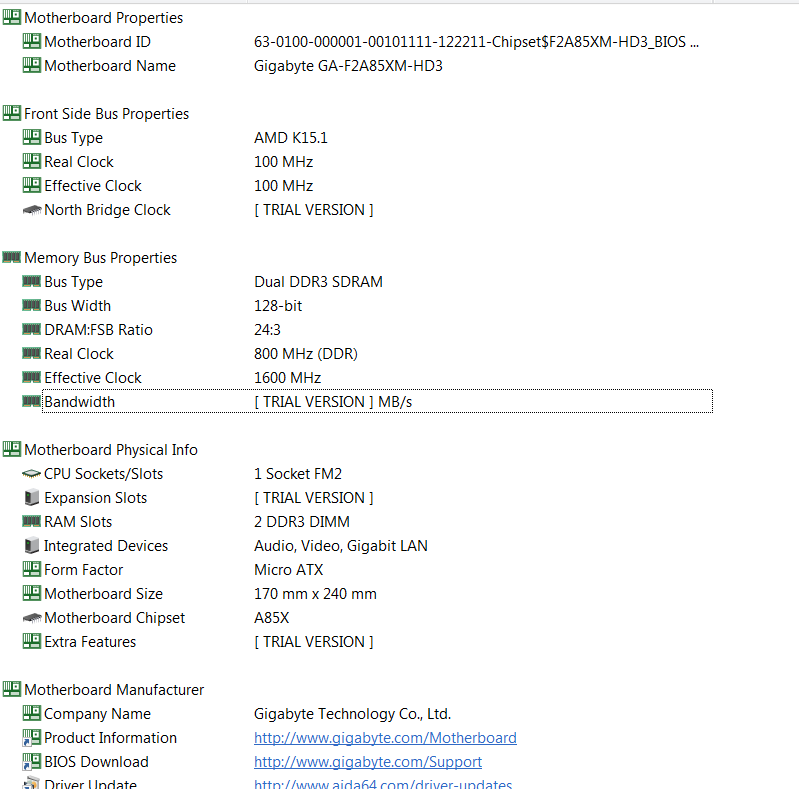Select the Motherboard ID value text

coord(476,42)
